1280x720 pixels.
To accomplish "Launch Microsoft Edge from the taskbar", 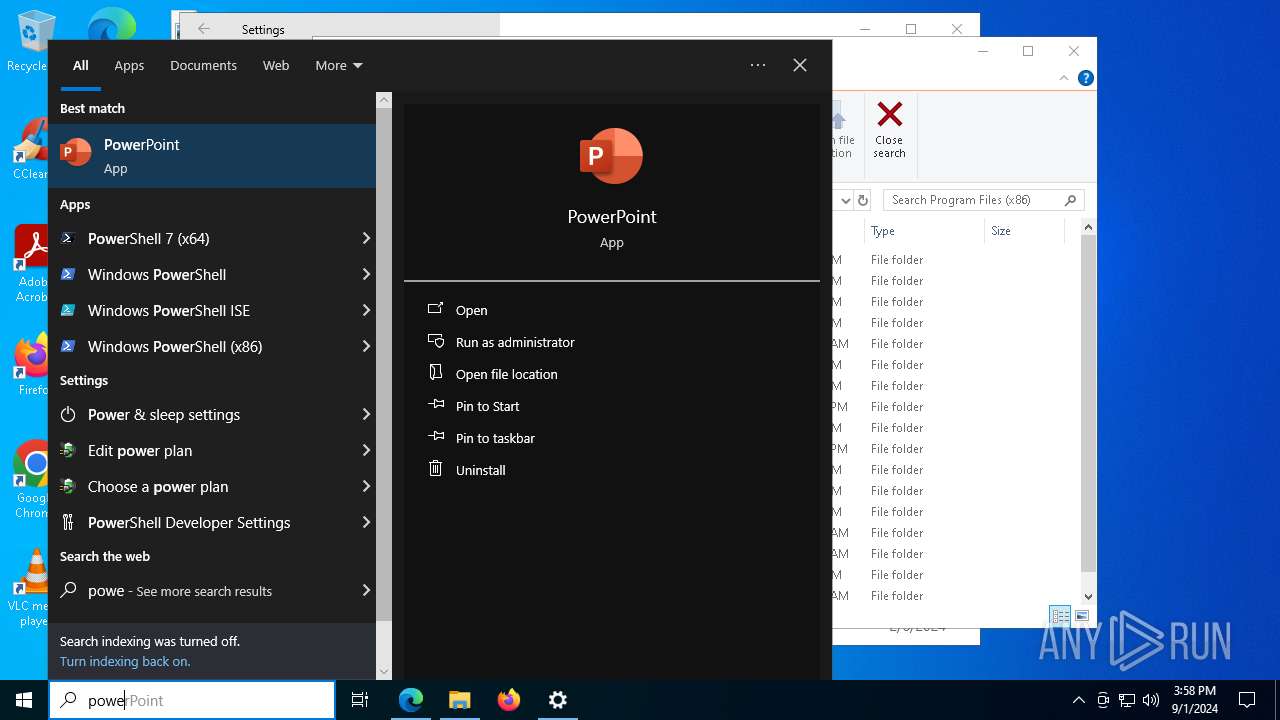I will pos(411,700).
